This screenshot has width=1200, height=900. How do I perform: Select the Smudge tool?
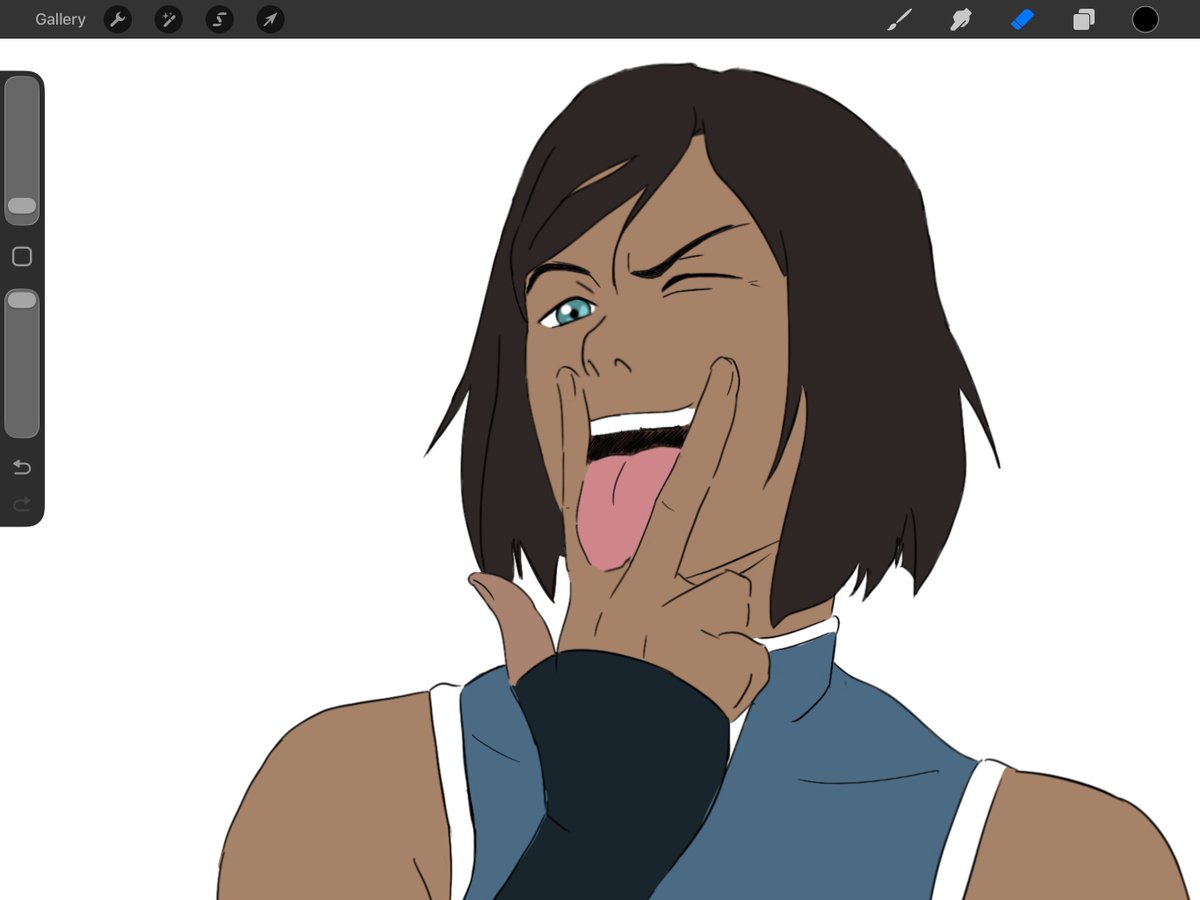point(961,19)
